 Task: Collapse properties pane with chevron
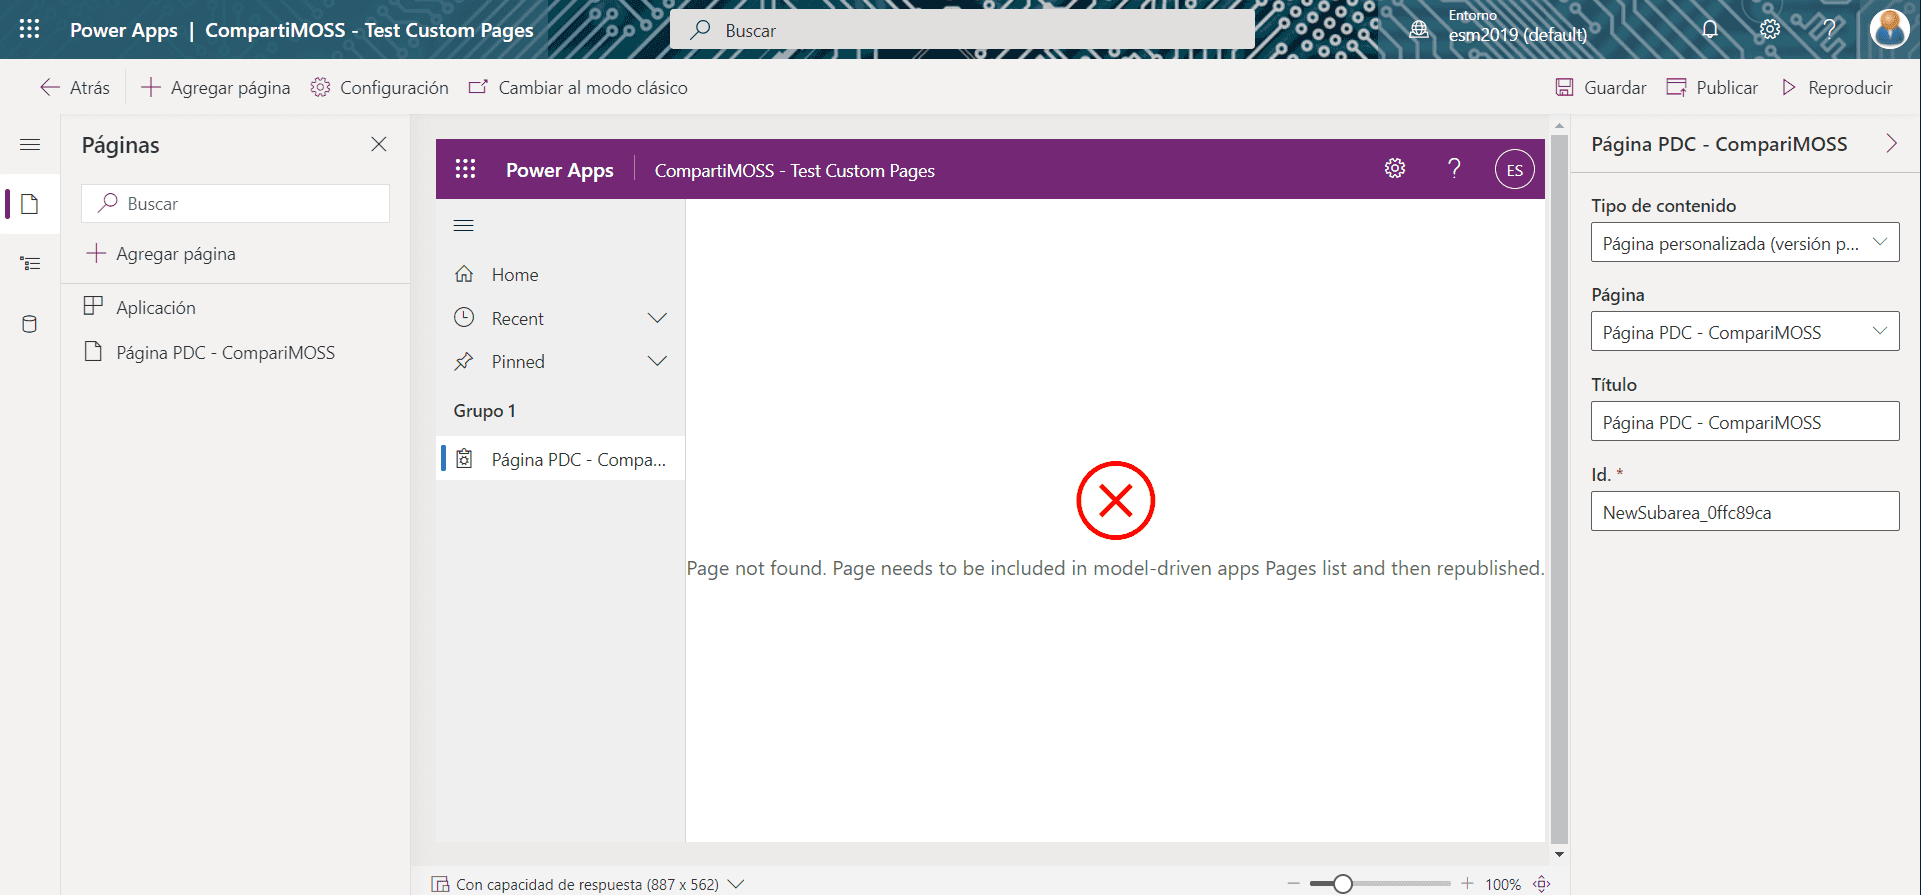point(1891,144)
